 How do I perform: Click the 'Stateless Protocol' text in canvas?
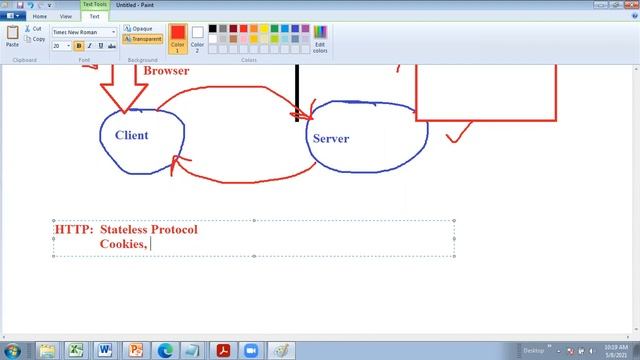click(149, 229)
